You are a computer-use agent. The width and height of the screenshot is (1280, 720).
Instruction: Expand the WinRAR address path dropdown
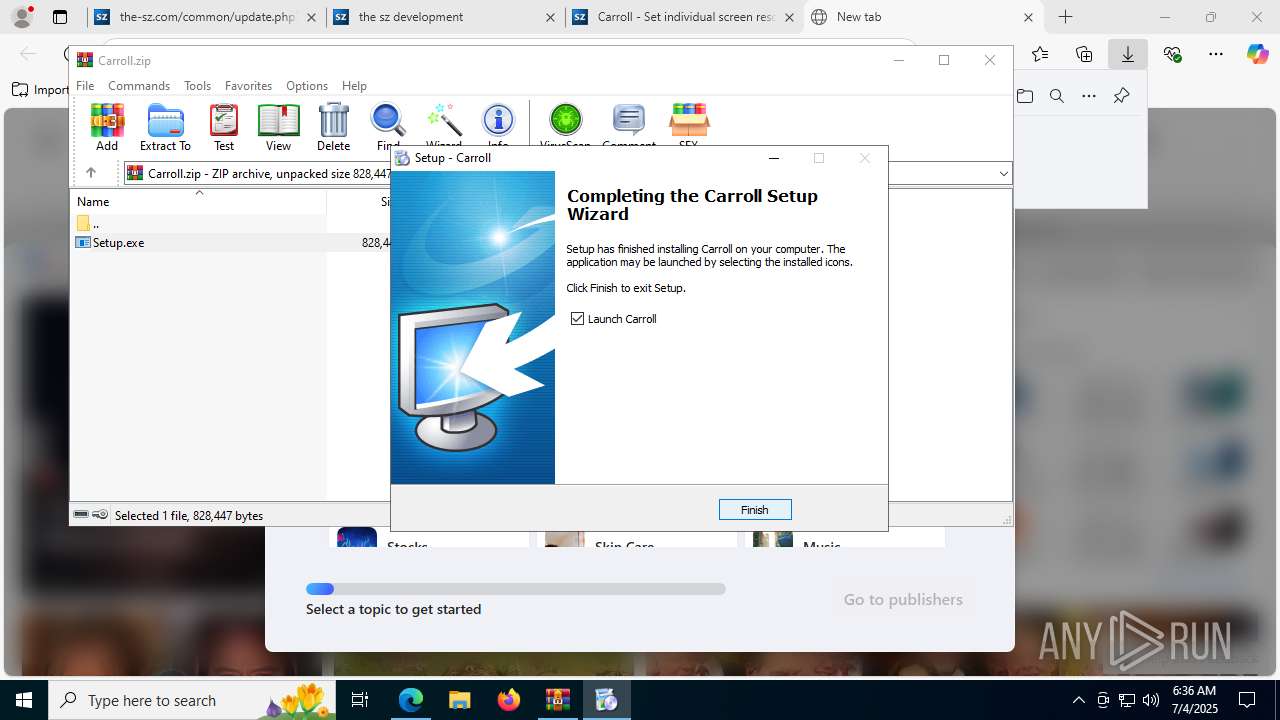[1003, 174]
